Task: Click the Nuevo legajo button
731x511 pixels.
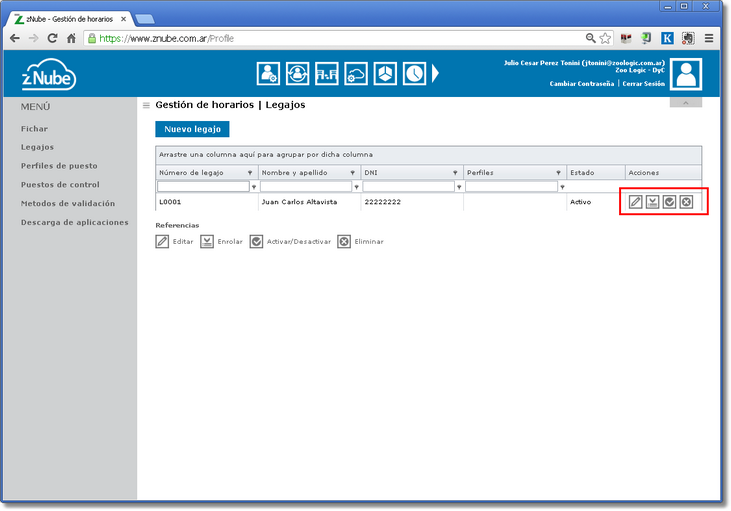Action: (x=192, y=129)
